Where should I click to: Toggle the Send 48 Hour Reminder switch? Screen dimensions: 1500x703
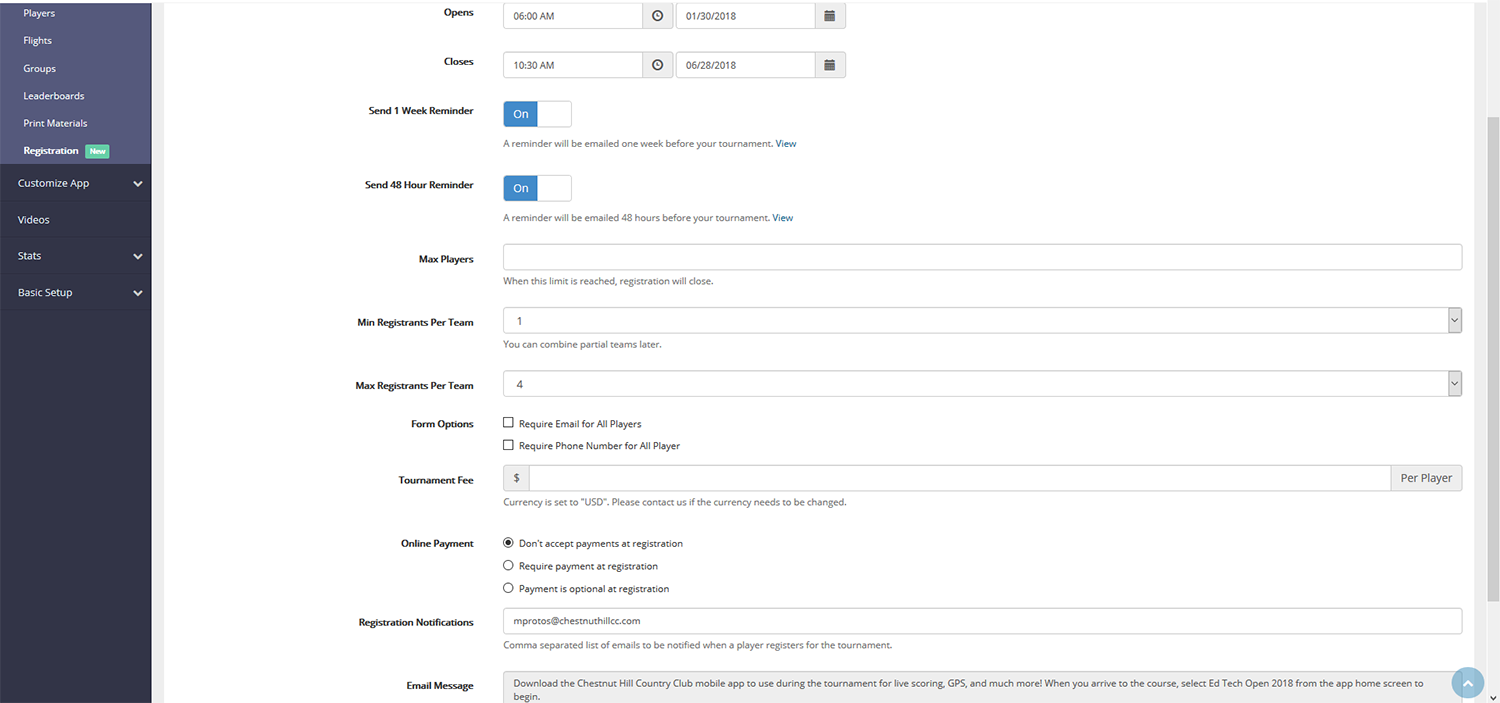coord(537,188)
